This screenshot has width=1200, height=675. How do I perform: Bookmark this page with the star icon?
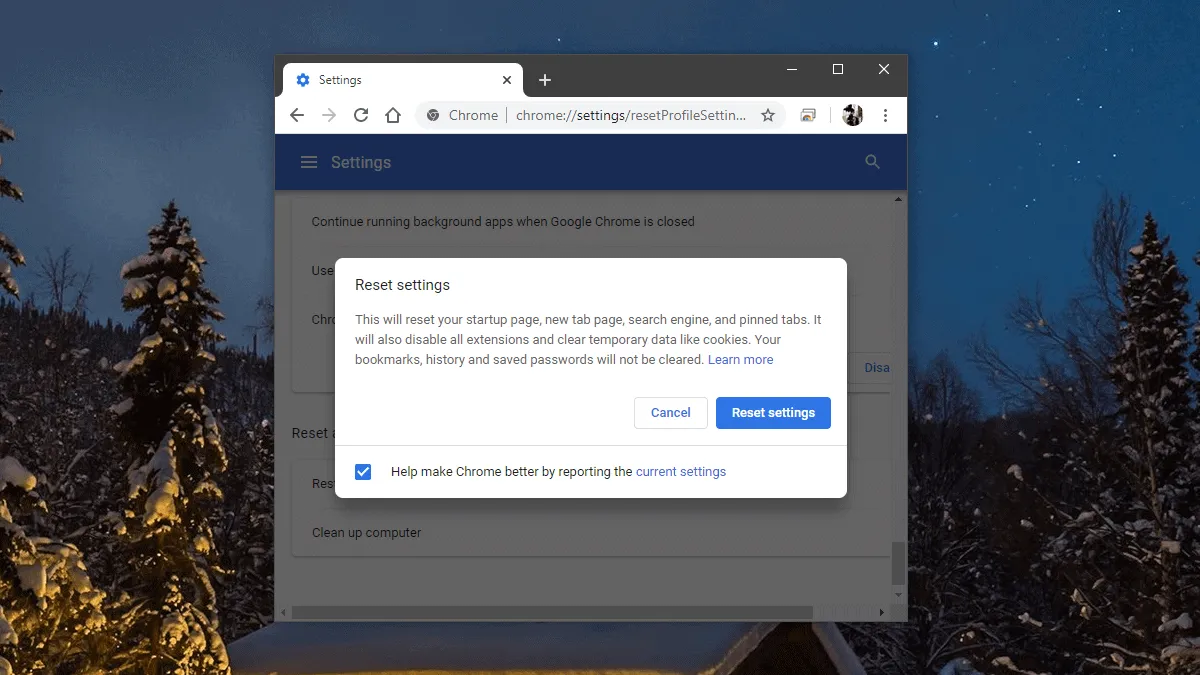click(x=768, y=115)
